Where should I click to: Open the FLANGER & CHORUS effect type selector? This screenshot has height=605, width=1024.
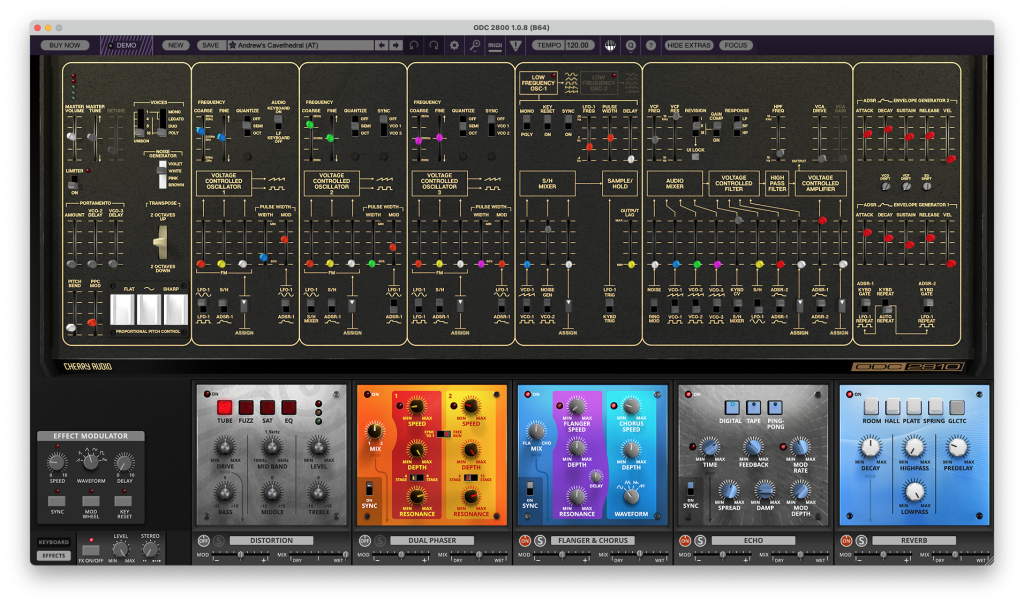[592, 540]
